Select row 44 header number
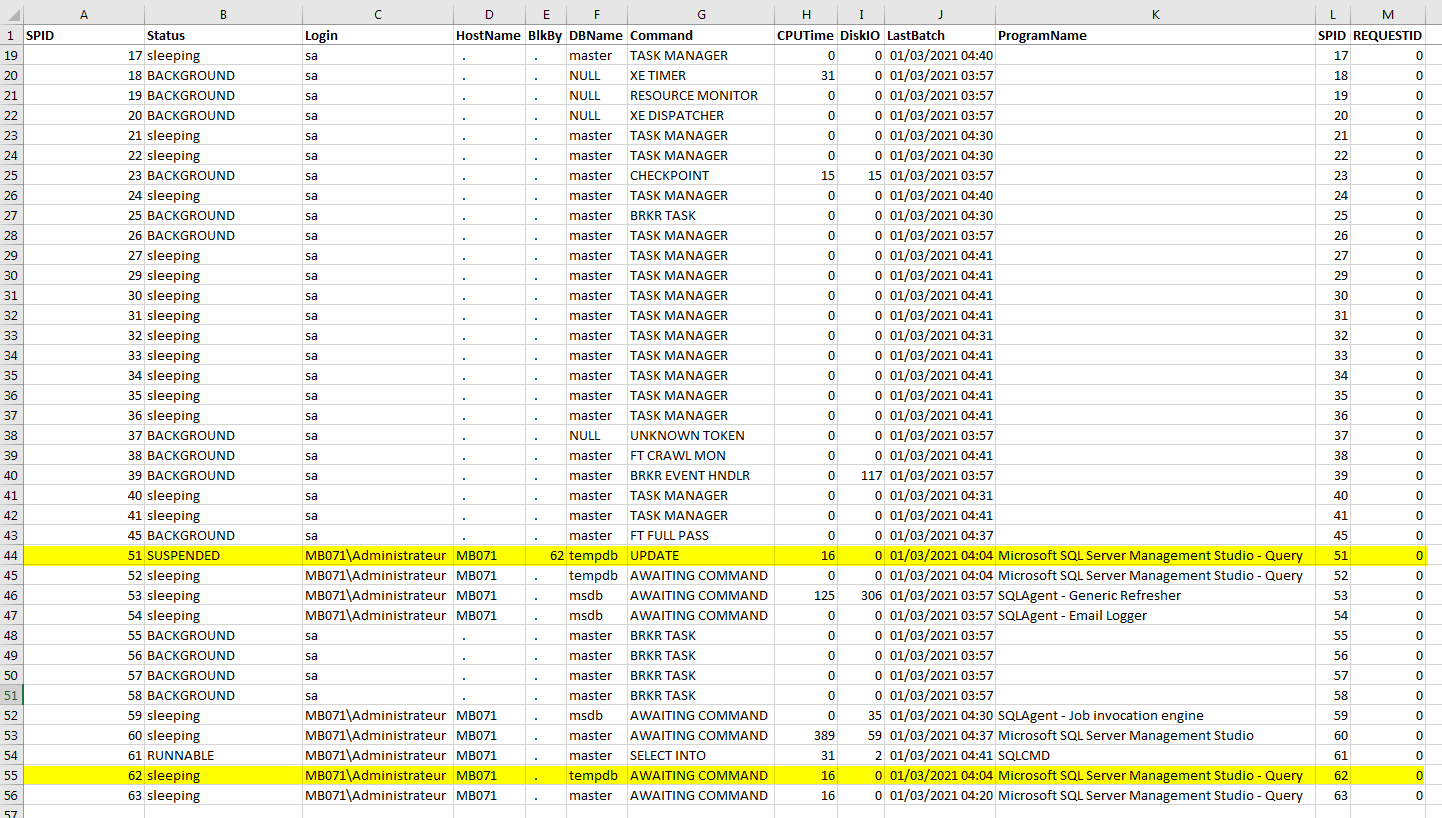Screen dimensions: 1442x818 pyautogui.click(x=12, y=555)
